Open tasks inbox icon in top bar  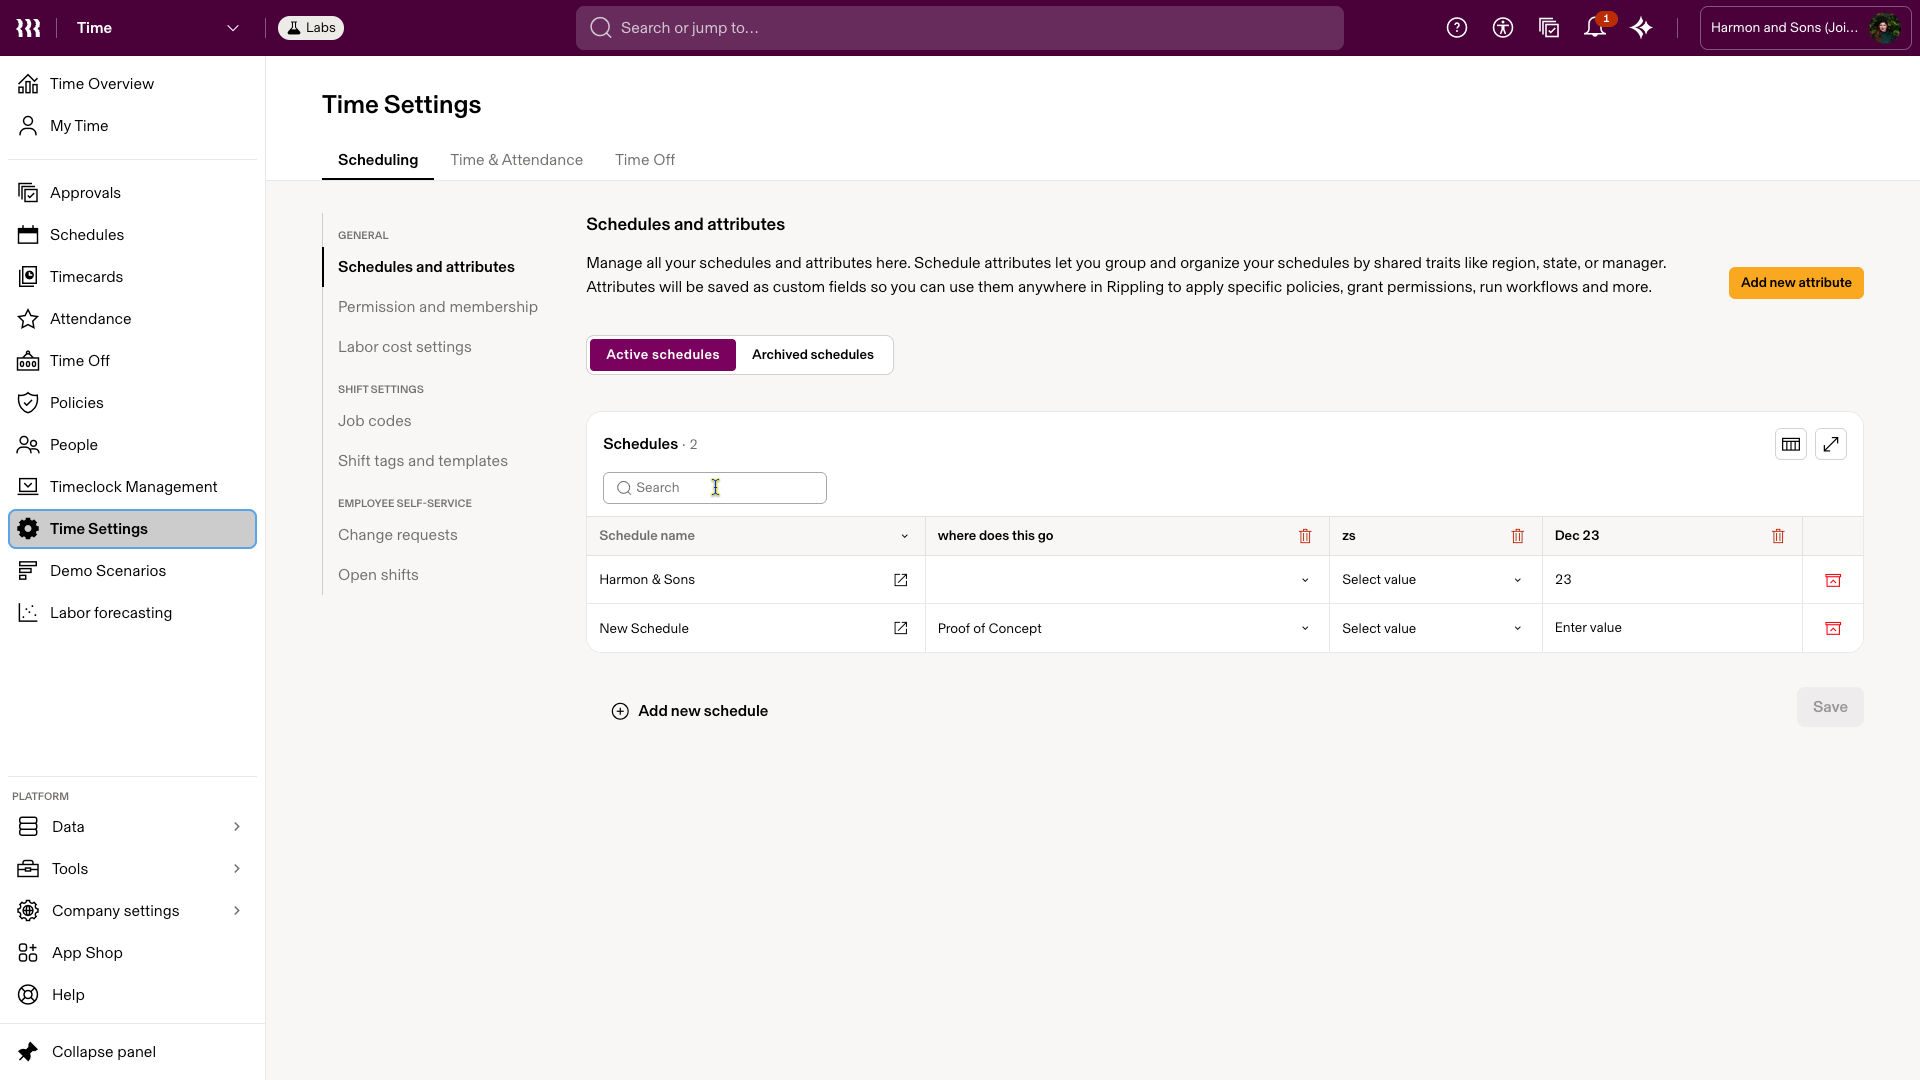[x=1549, y=28]
